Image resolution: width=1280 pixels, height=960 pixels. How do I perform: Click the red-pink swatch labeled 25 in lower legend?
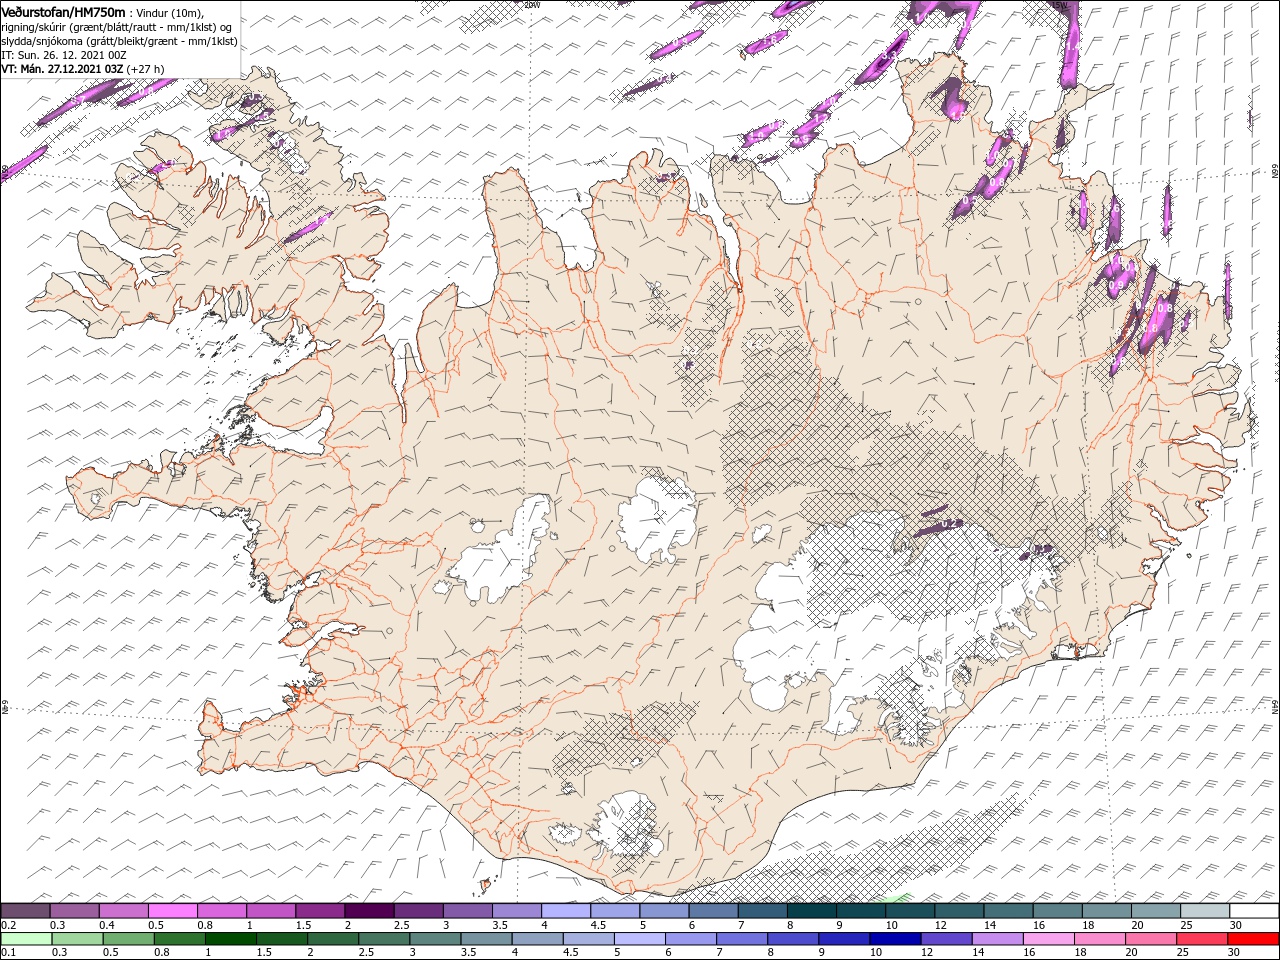1202,939
